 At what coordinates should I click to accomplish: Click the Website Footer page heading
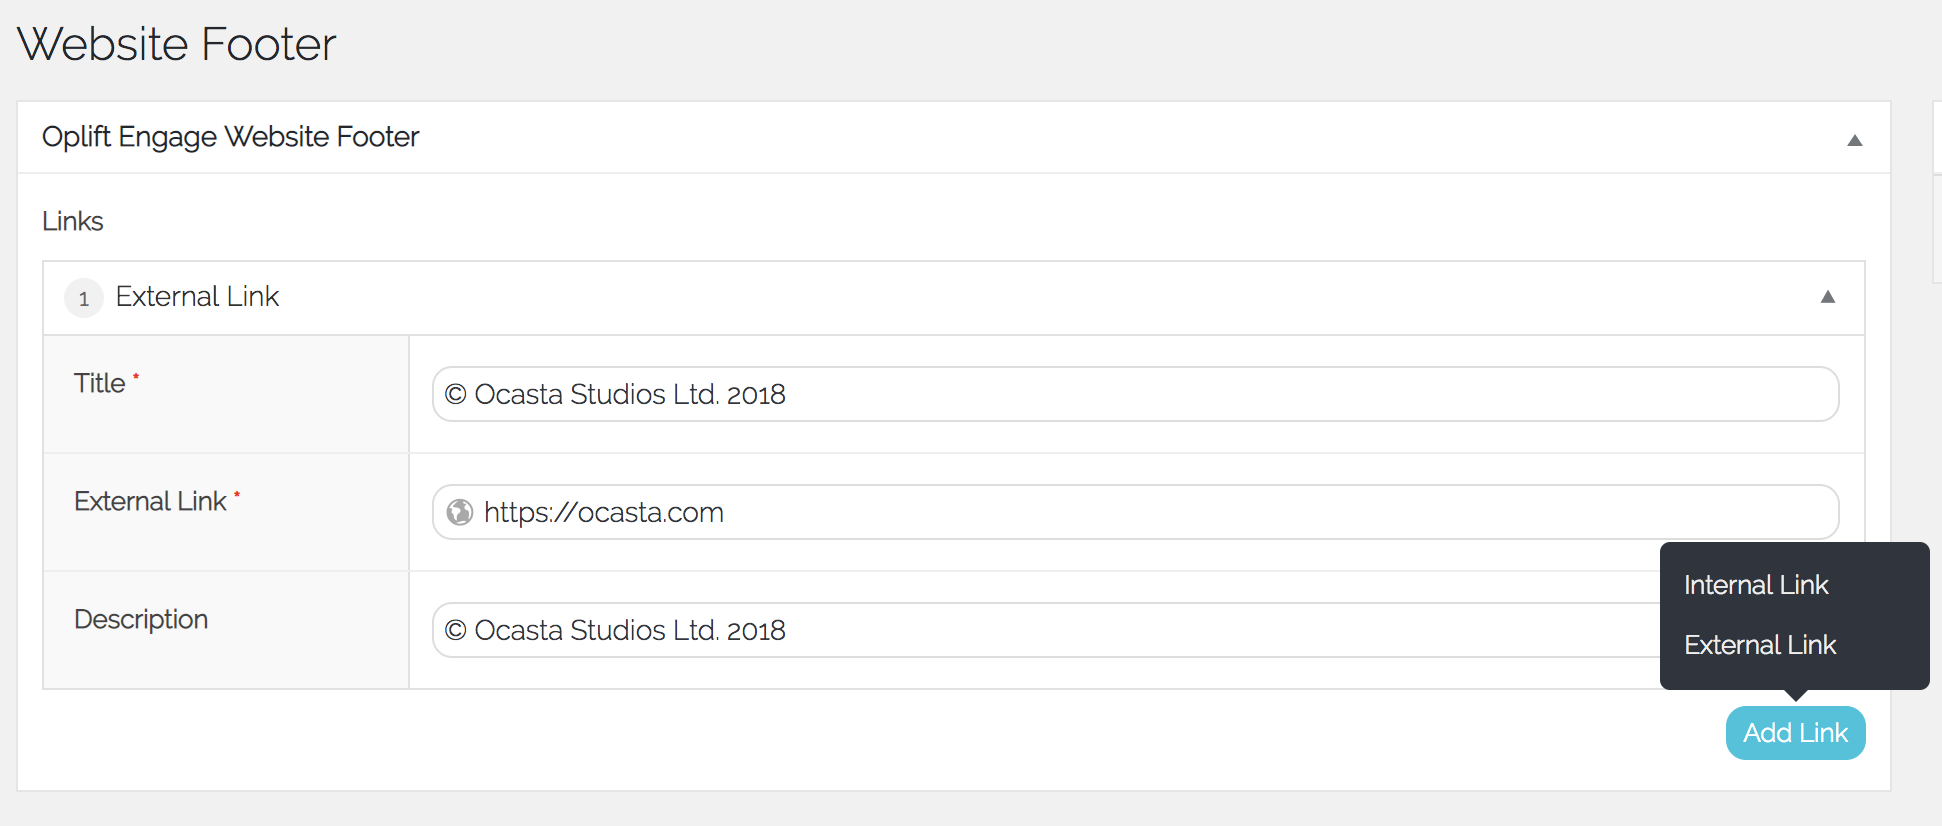[177, 44]
